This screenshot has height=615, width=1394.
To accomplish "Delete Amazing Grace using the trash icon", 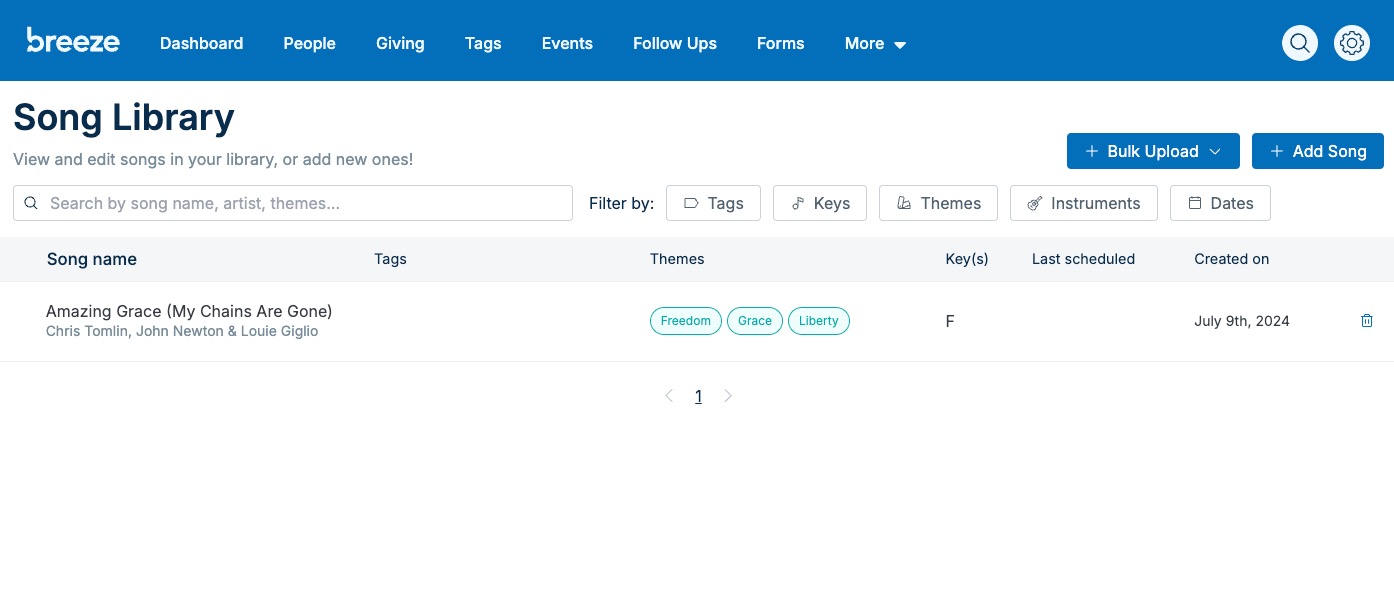I will pyautogui.click(x=1367, y=320).
